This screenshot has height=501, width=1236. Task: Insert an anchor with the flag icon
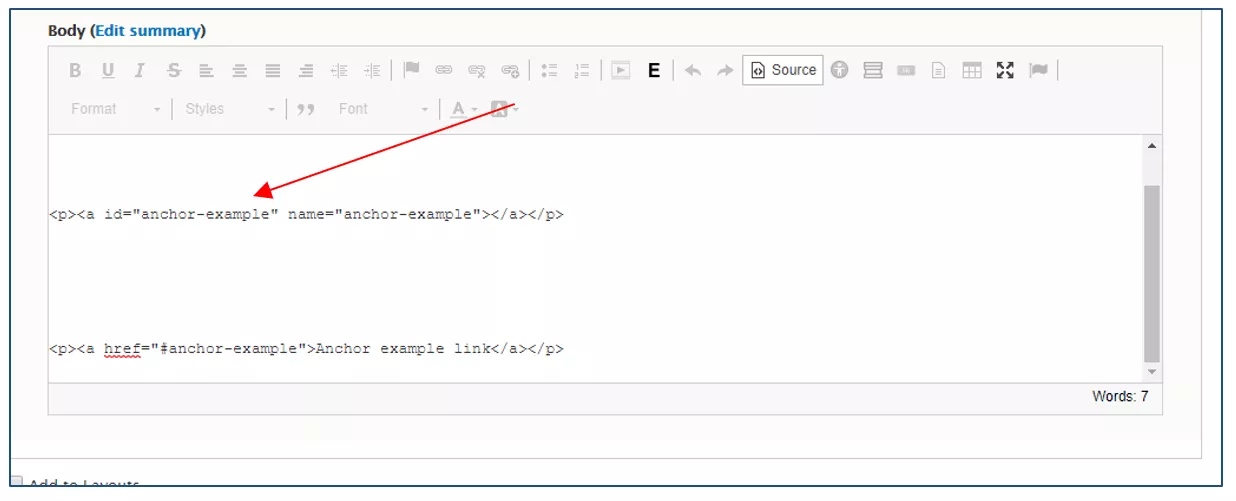tap(411, 70)
